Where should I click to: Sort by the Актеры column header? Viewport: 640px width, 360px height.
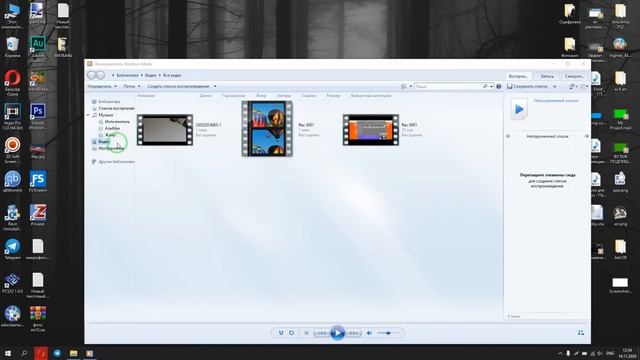coord(284,96)
